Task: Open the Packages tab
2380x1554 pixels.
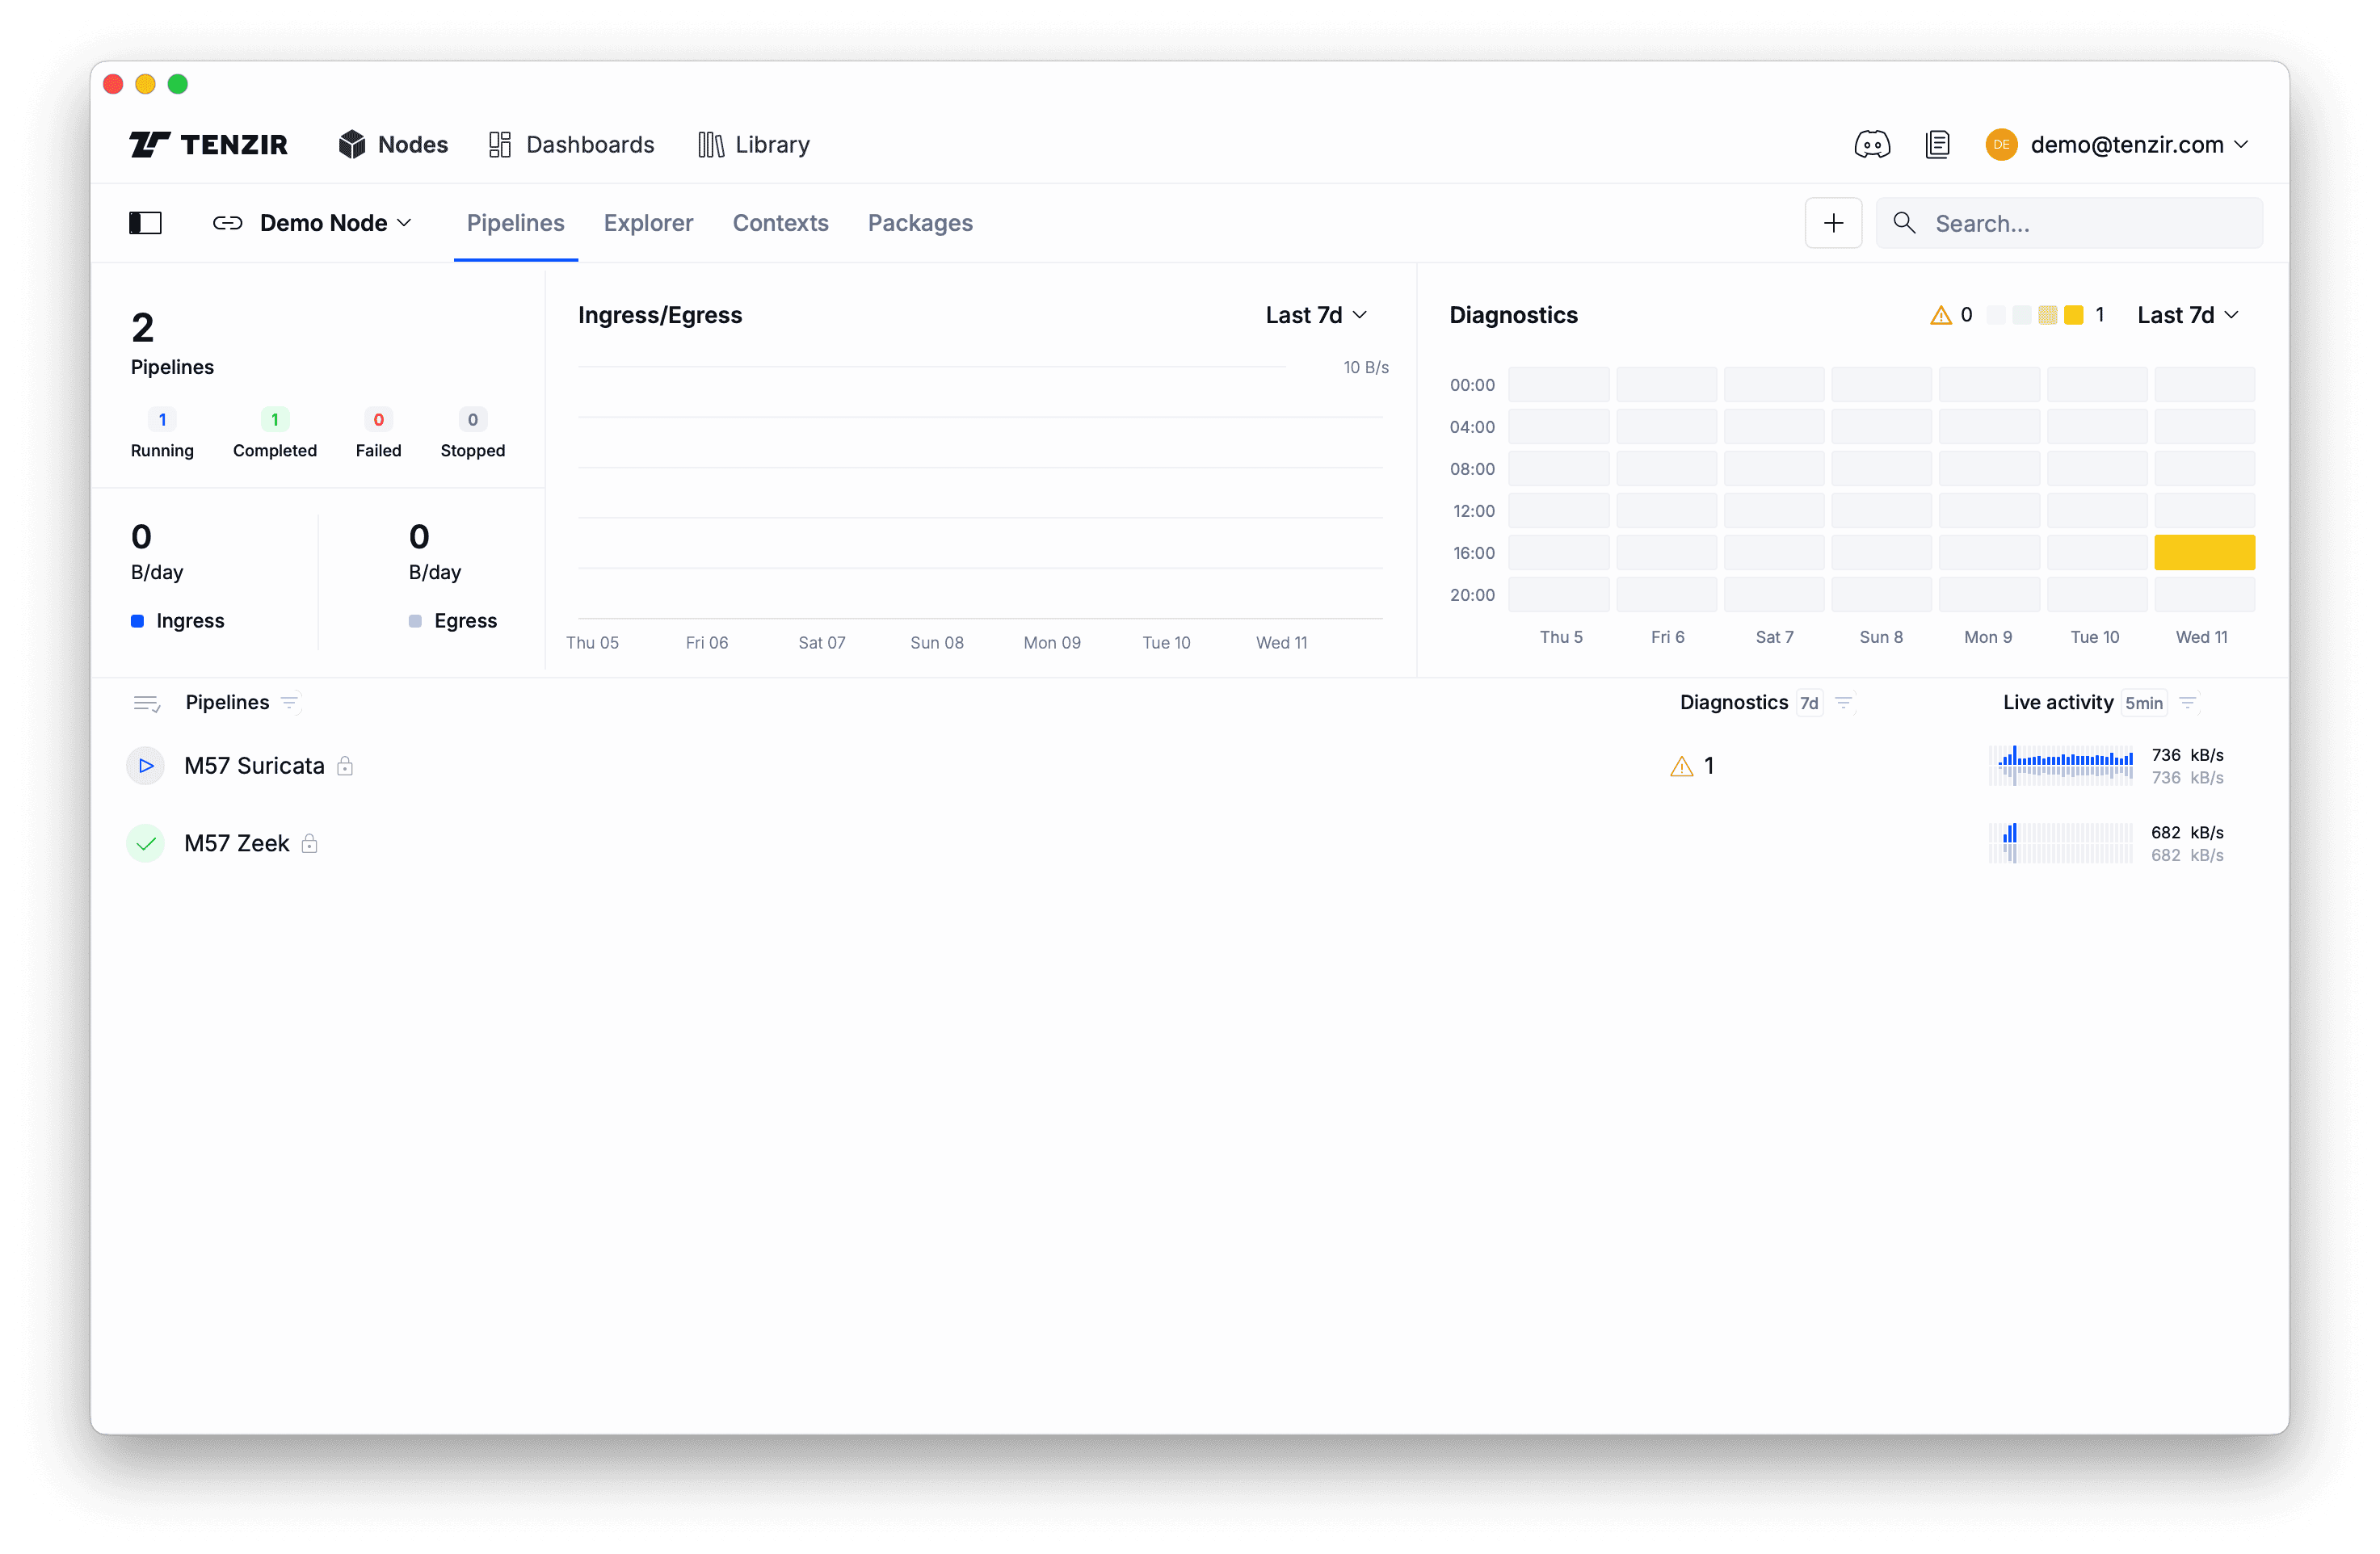Action: click(x=919, y=223)
